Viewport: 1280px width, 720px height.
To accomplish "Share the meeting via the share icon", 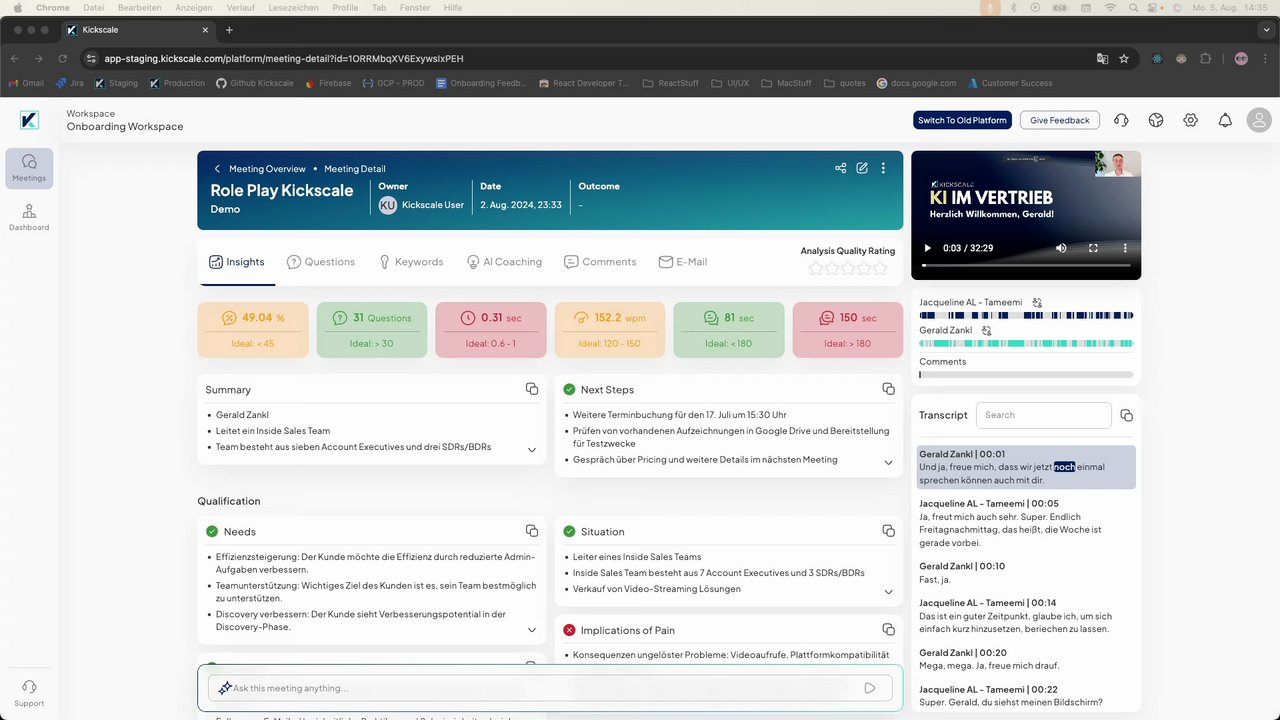I will tap(840, 168).
